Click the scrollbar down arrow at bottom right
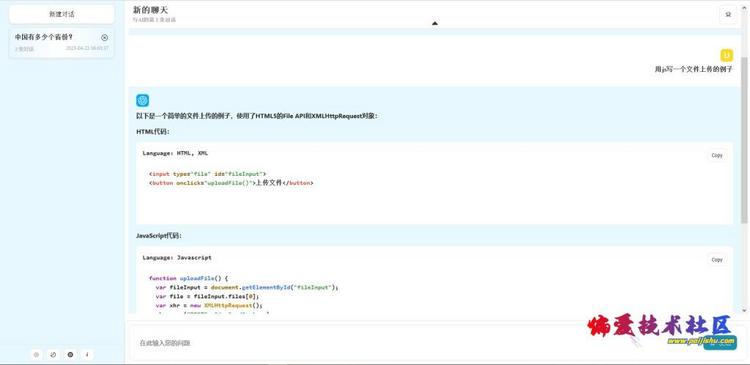The height and width of the screenshot is (365, 750). (744, 310)
